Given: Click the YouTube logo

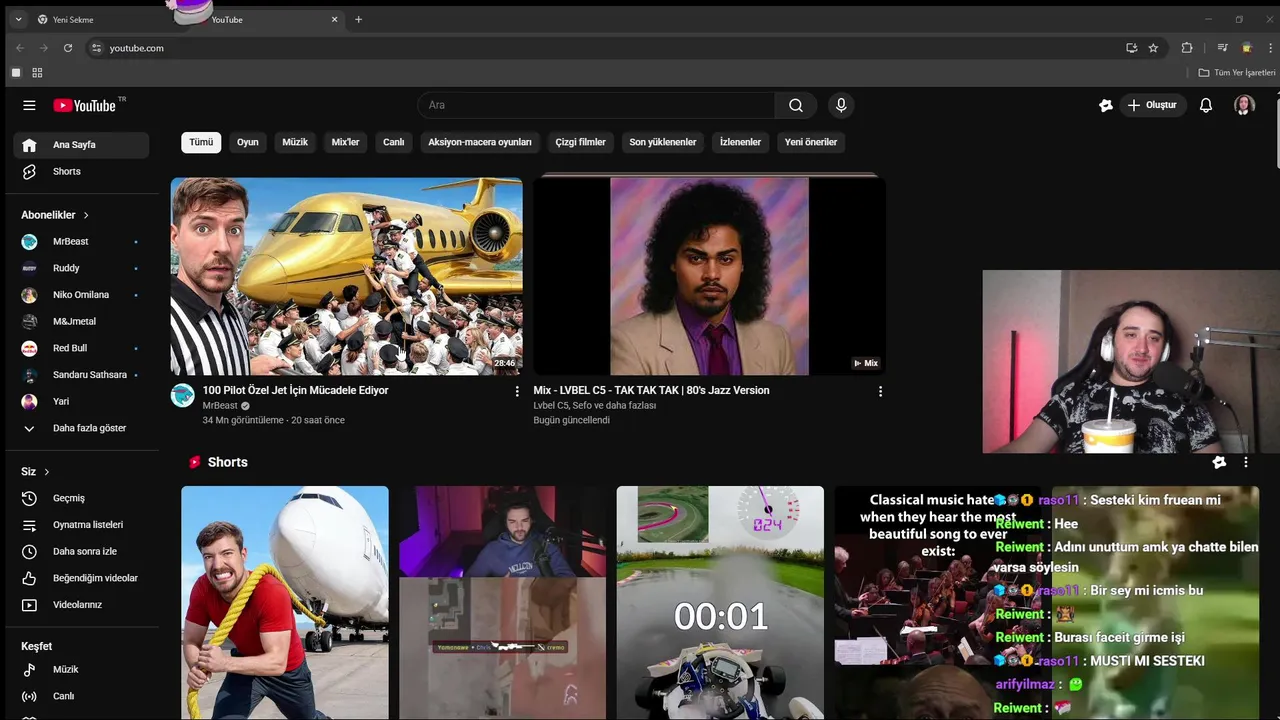Looking at the screenshot, I should (x=85, y=105).
